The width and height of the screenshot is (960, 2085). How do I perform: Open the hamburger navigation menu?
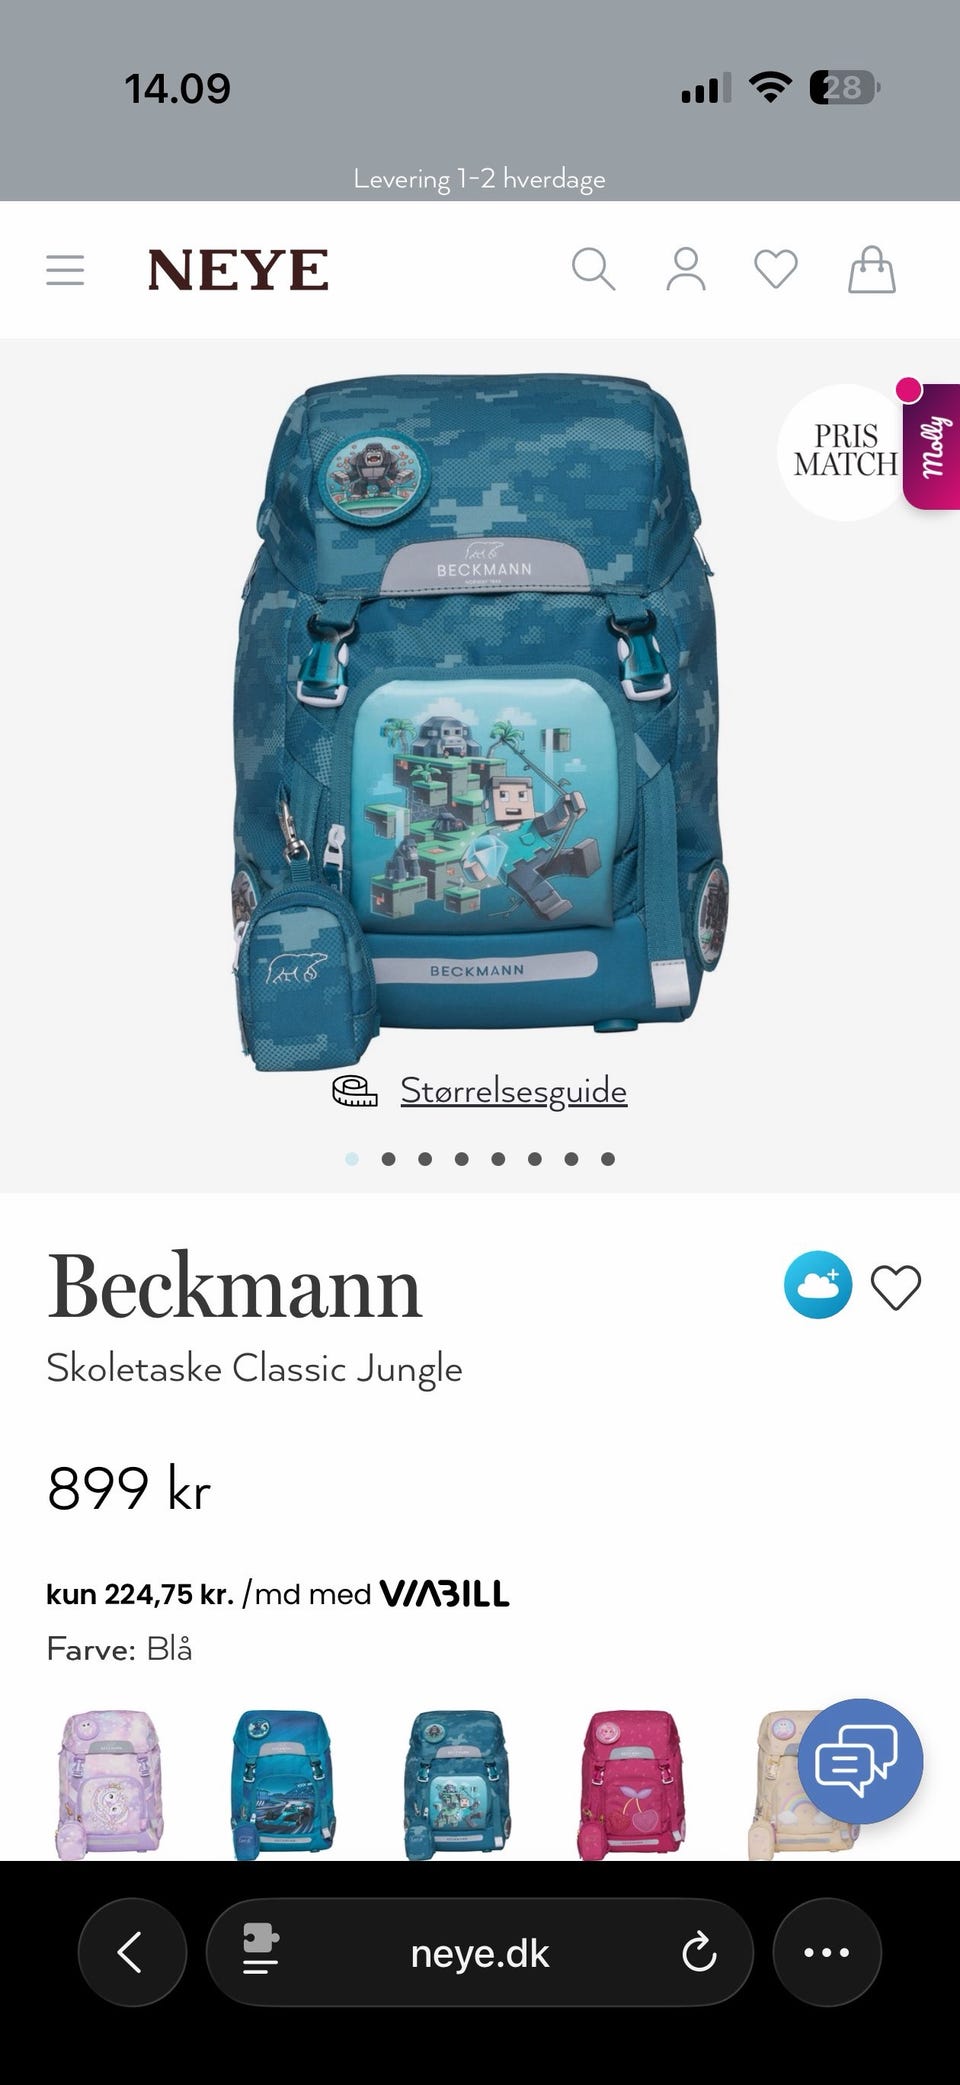[x=65, y=270]
